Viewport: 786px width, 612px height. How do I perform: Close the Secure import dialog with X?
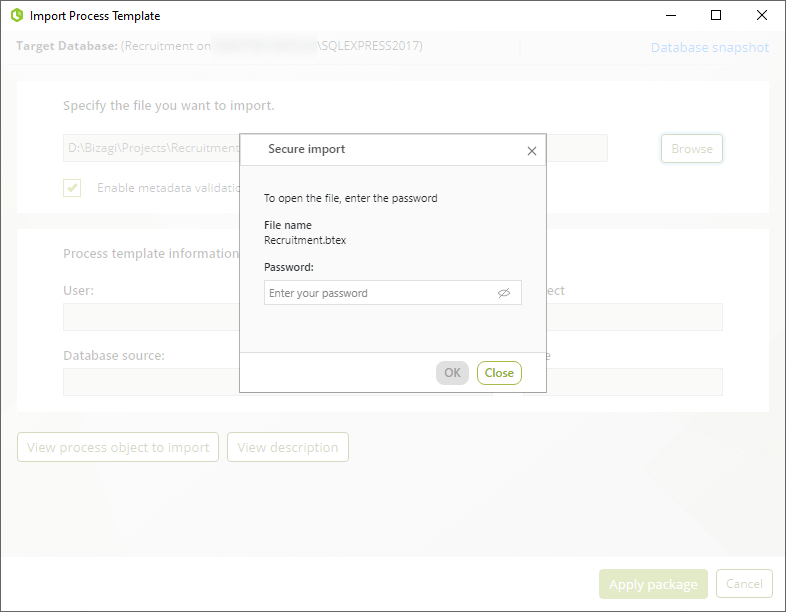[532, 151]
